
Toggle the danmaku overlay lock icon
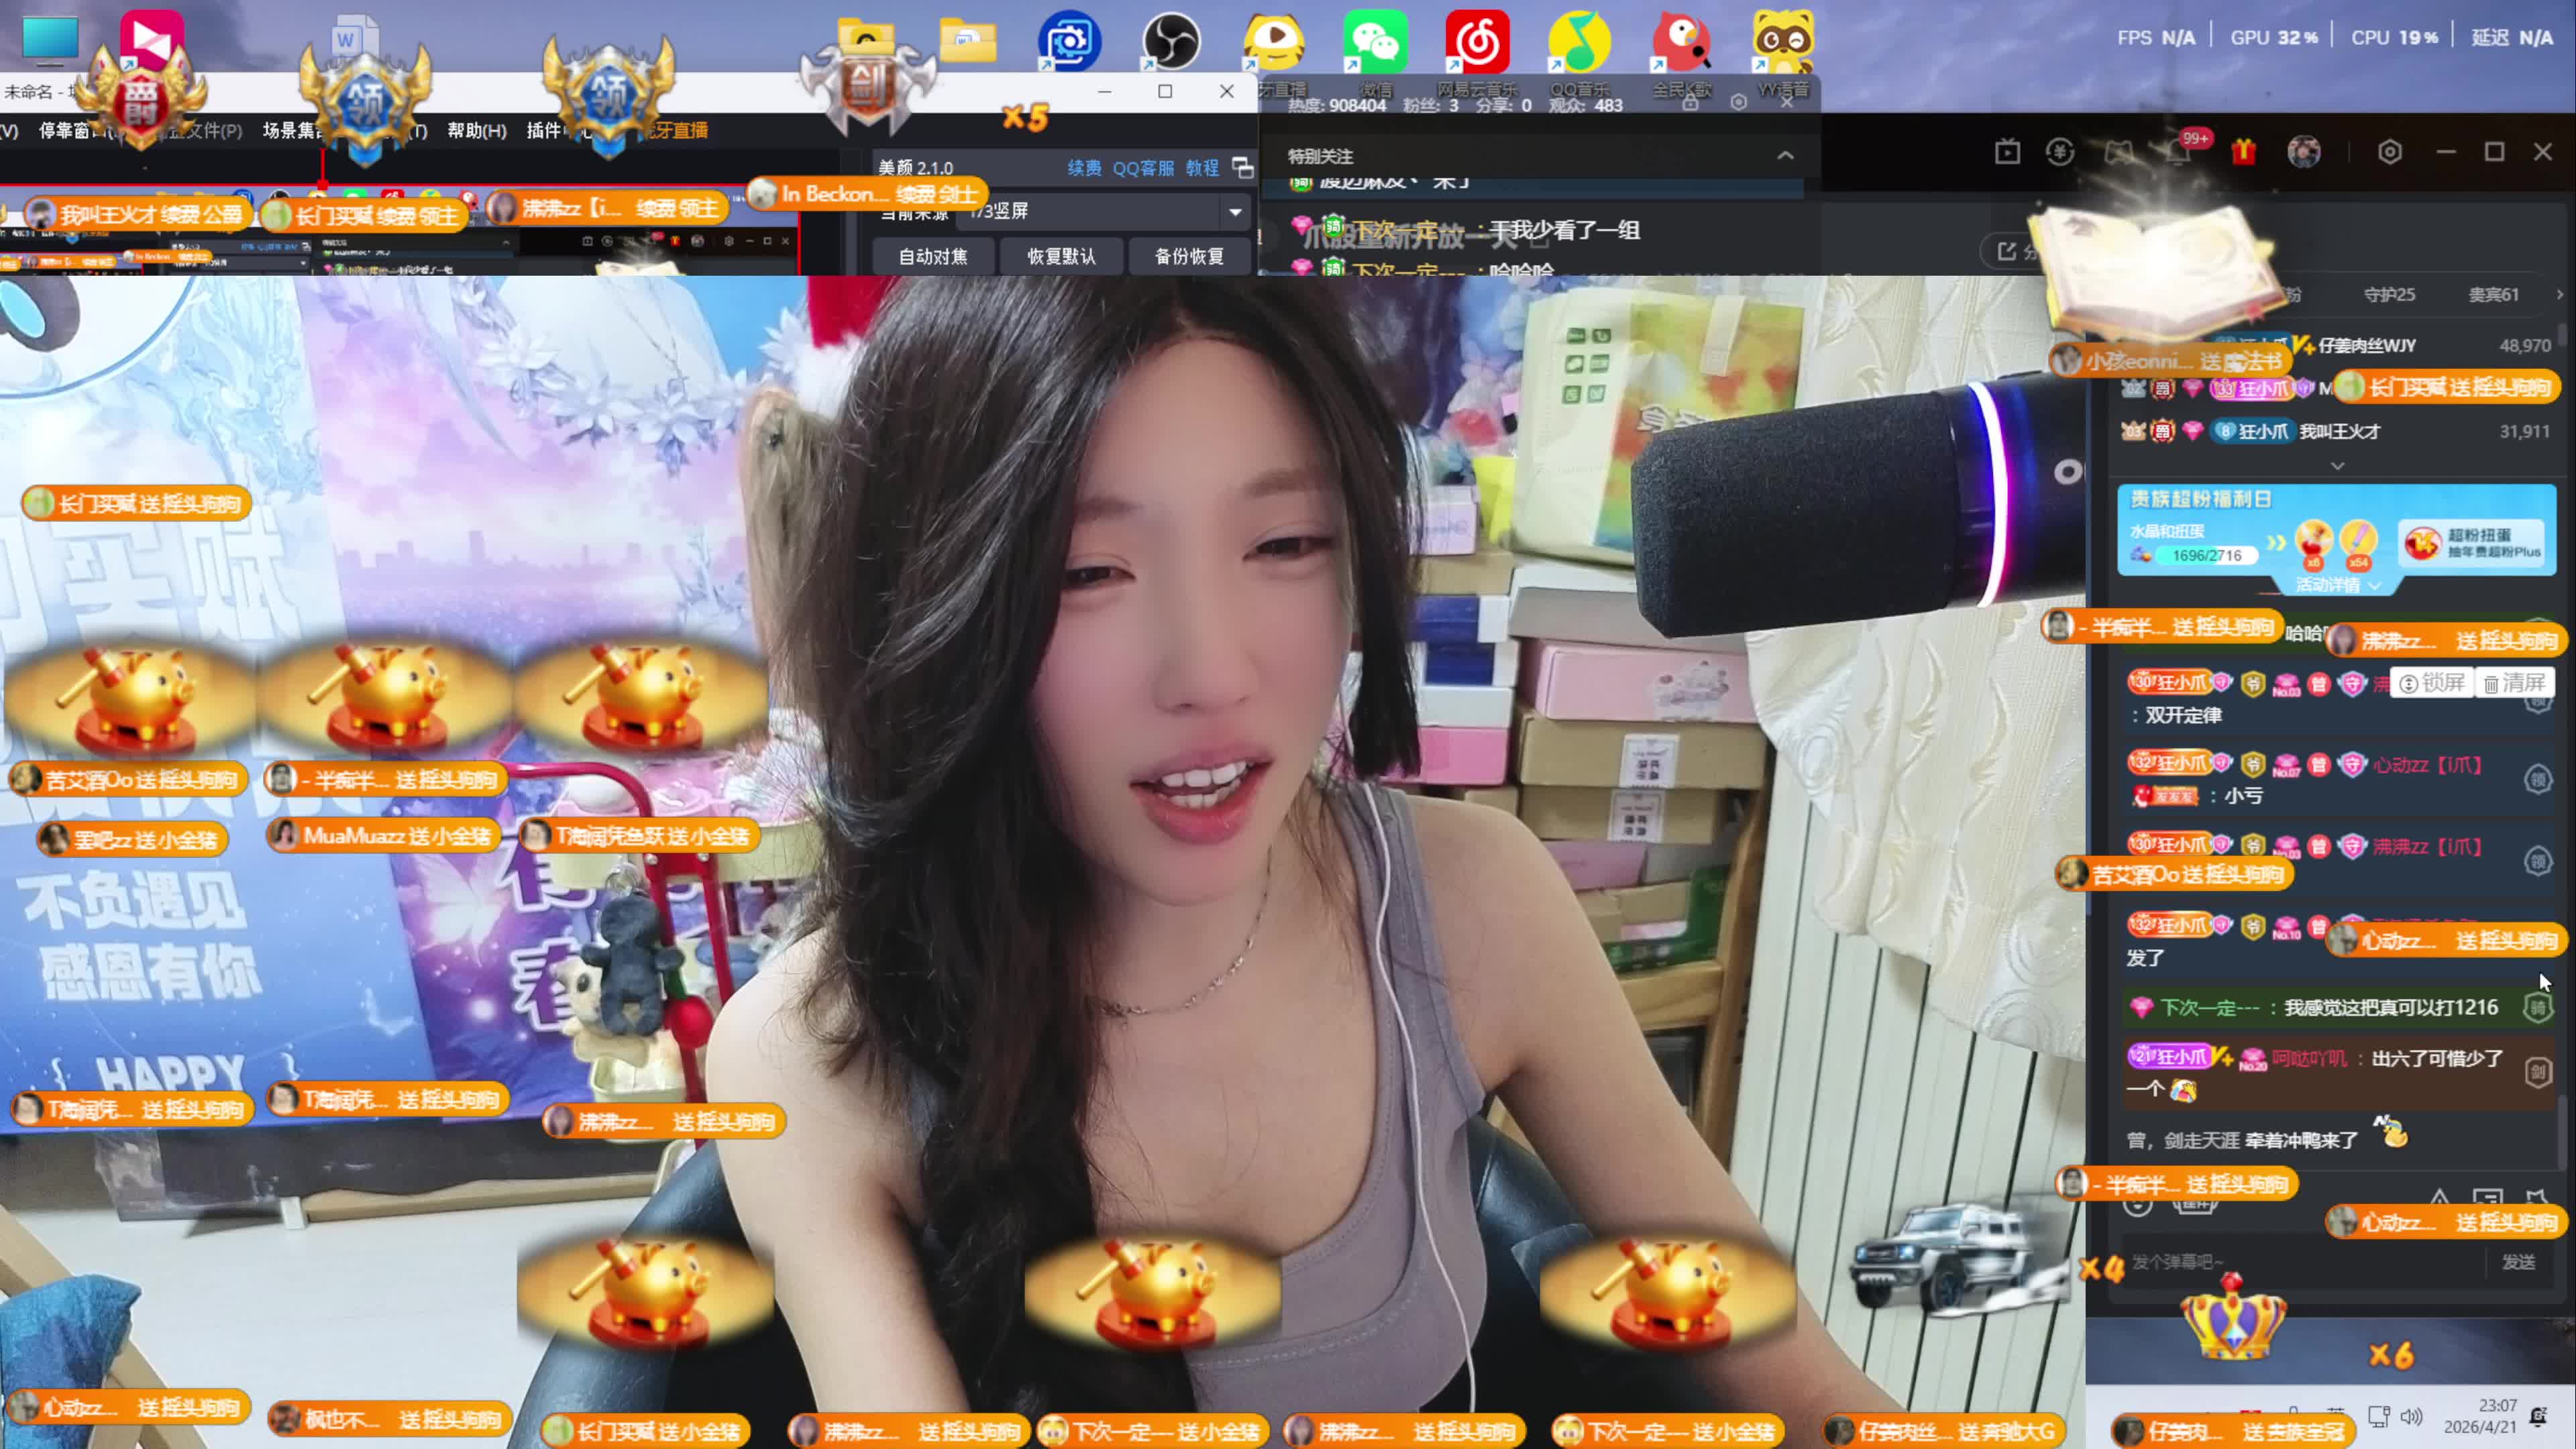1690,102
